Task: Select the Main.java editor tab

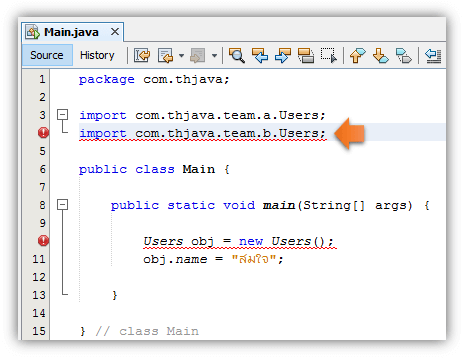Action: click(x=73, y=32)
